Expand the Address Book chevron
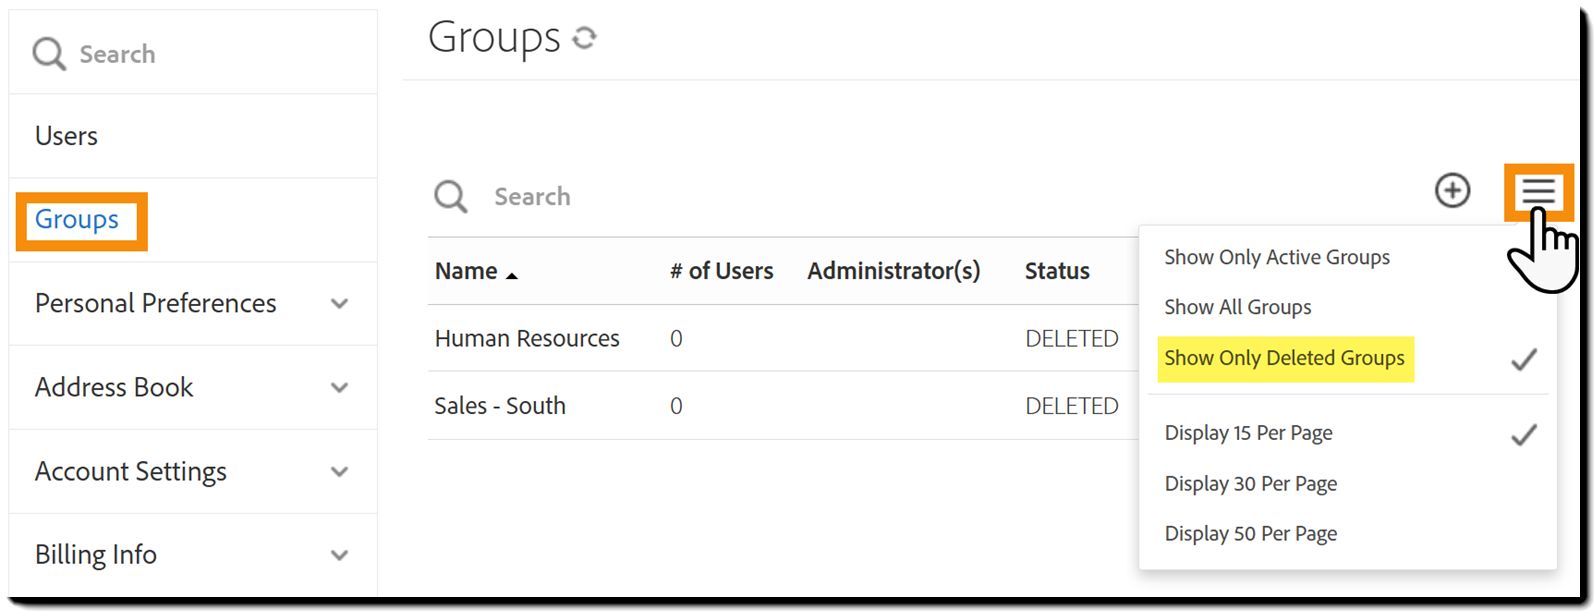Screen dimensions: 1594x611 click(x=339, y=388)
